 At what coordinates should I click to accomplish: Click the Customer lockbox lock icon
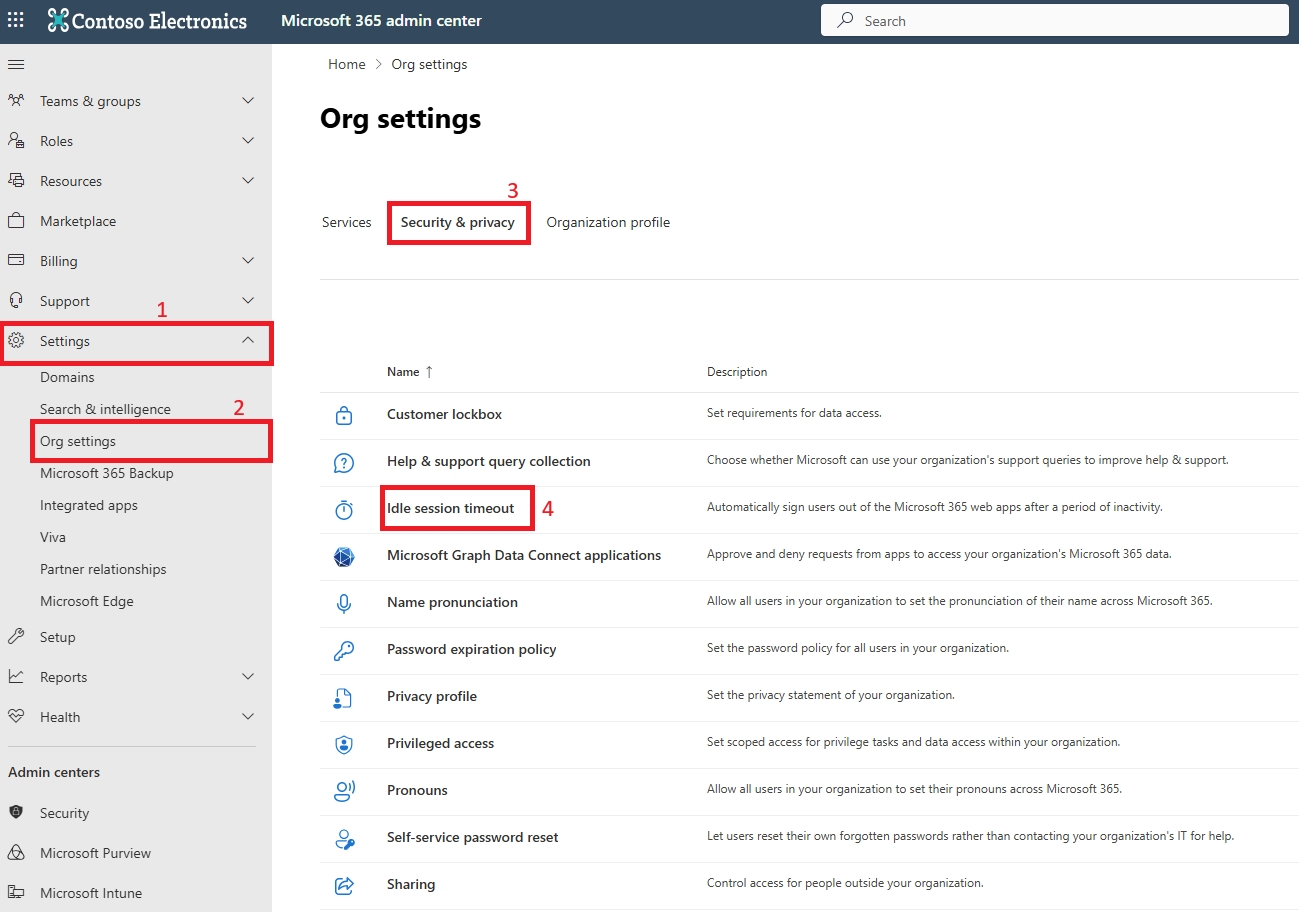point(344,415)
